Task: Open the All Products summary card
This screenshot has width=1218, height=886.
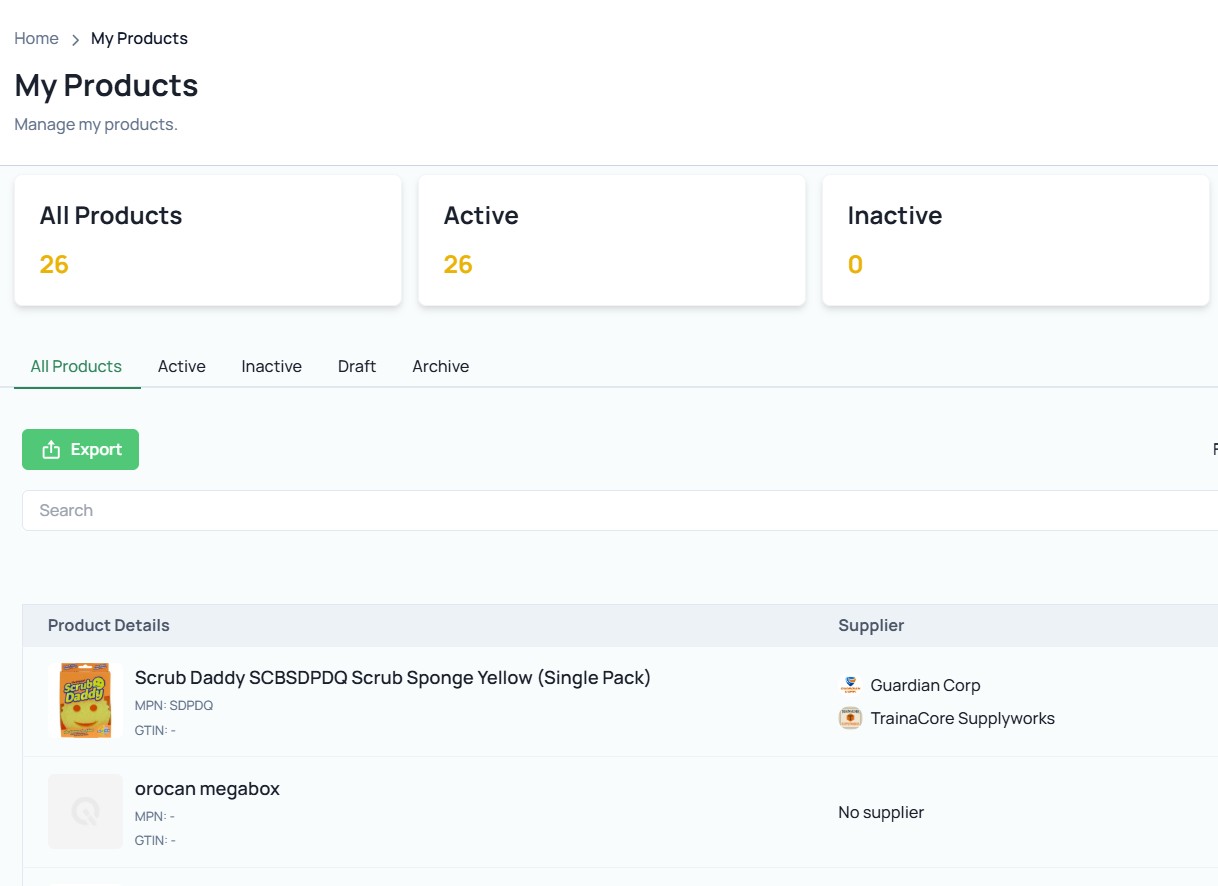Action: coord(208,240)
